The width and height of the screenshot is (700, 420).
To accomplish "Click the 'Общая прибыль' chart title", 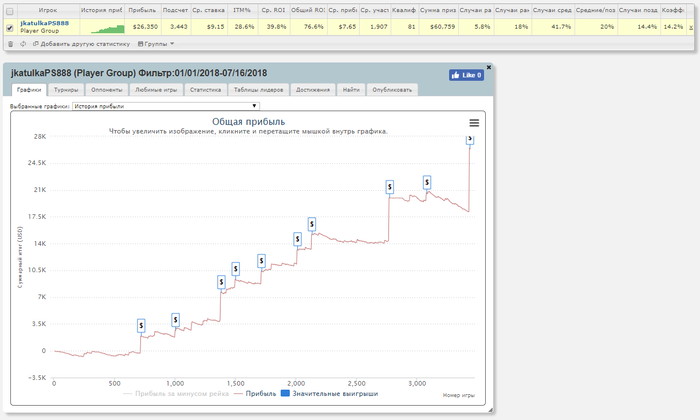I will [248, 122].
